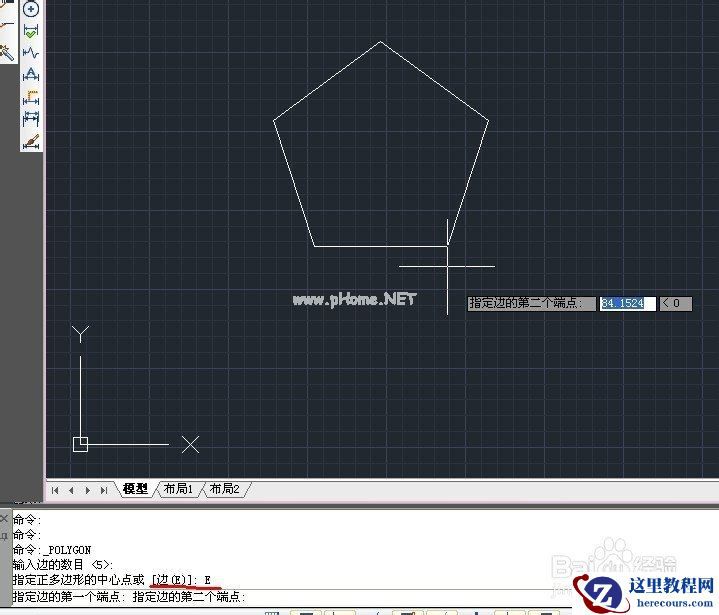Open the dimension Inspection tool
This screenshot has width=719, height=615.
[31, 31]
